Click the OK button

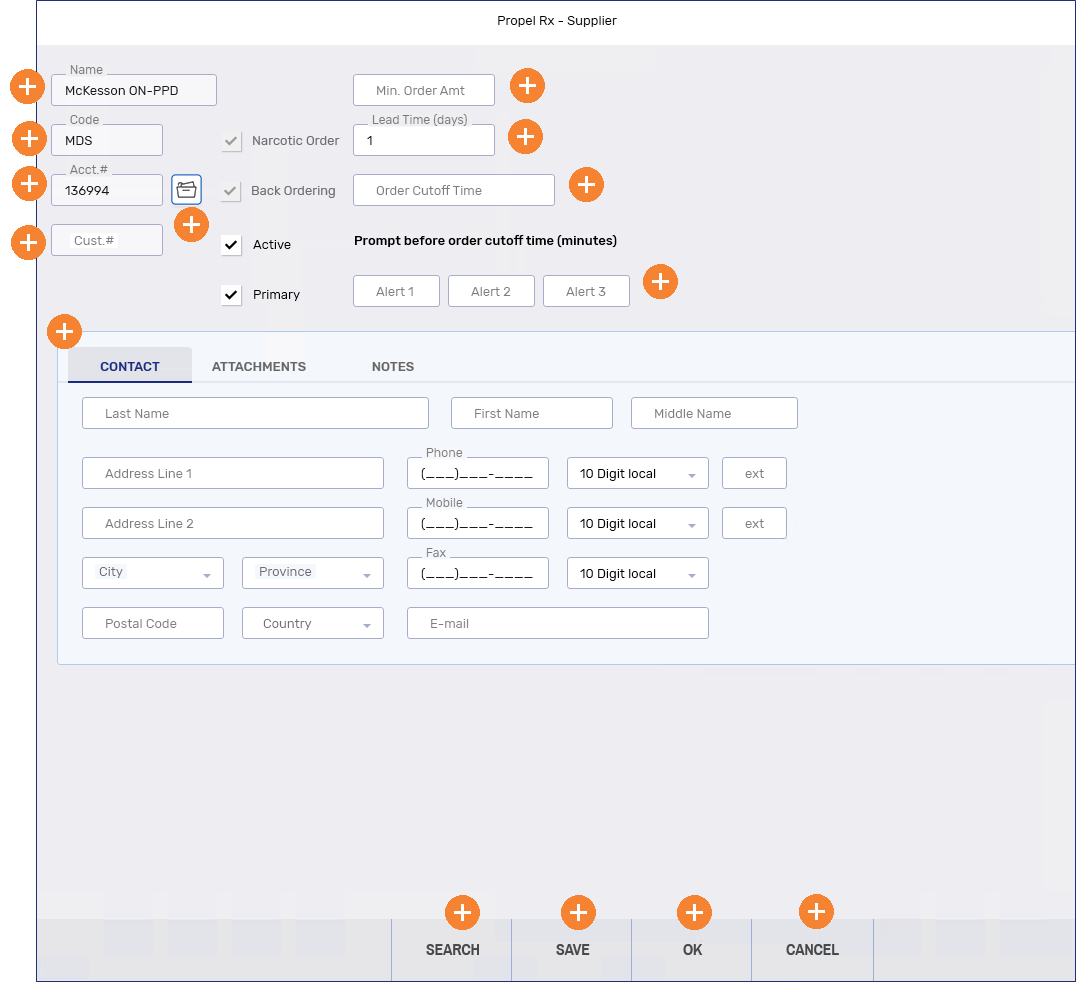tap(692, 950)
